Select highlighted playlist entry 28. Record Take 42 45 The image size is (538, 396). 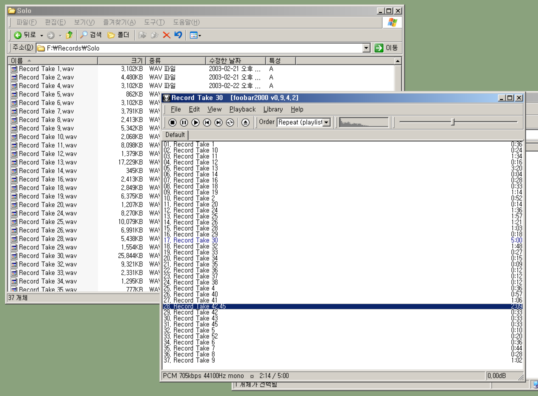point(343,306)
